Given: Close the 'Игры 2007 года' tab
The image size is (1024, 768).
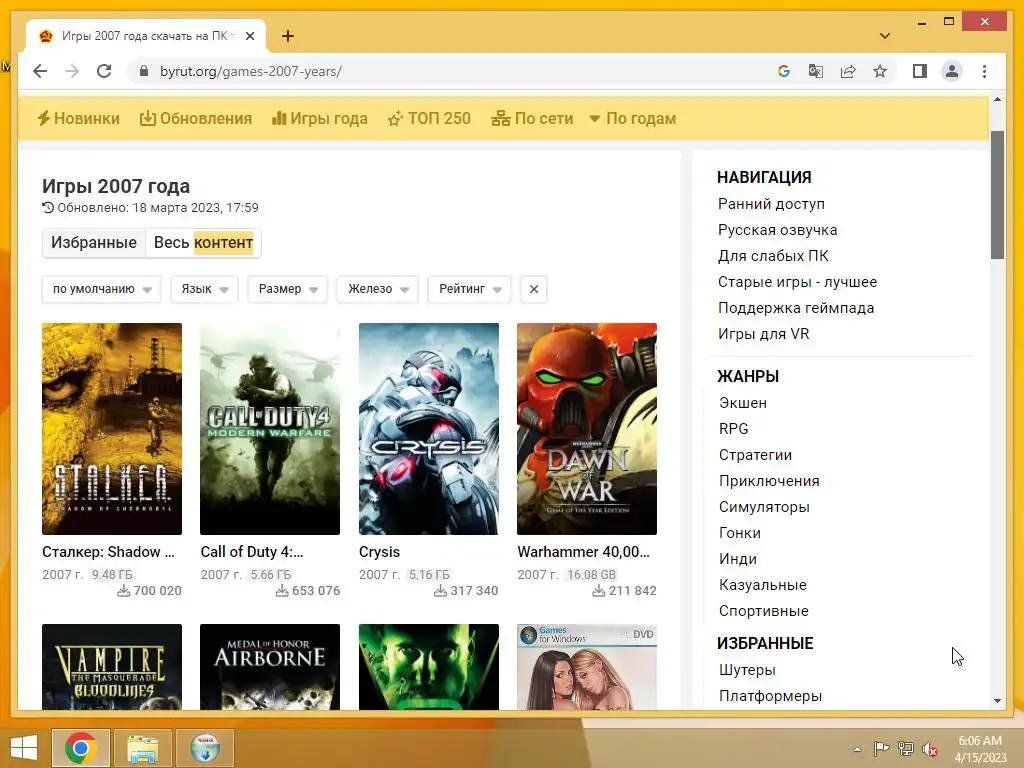Looking at the screenshot, I should tap(249, 36).
